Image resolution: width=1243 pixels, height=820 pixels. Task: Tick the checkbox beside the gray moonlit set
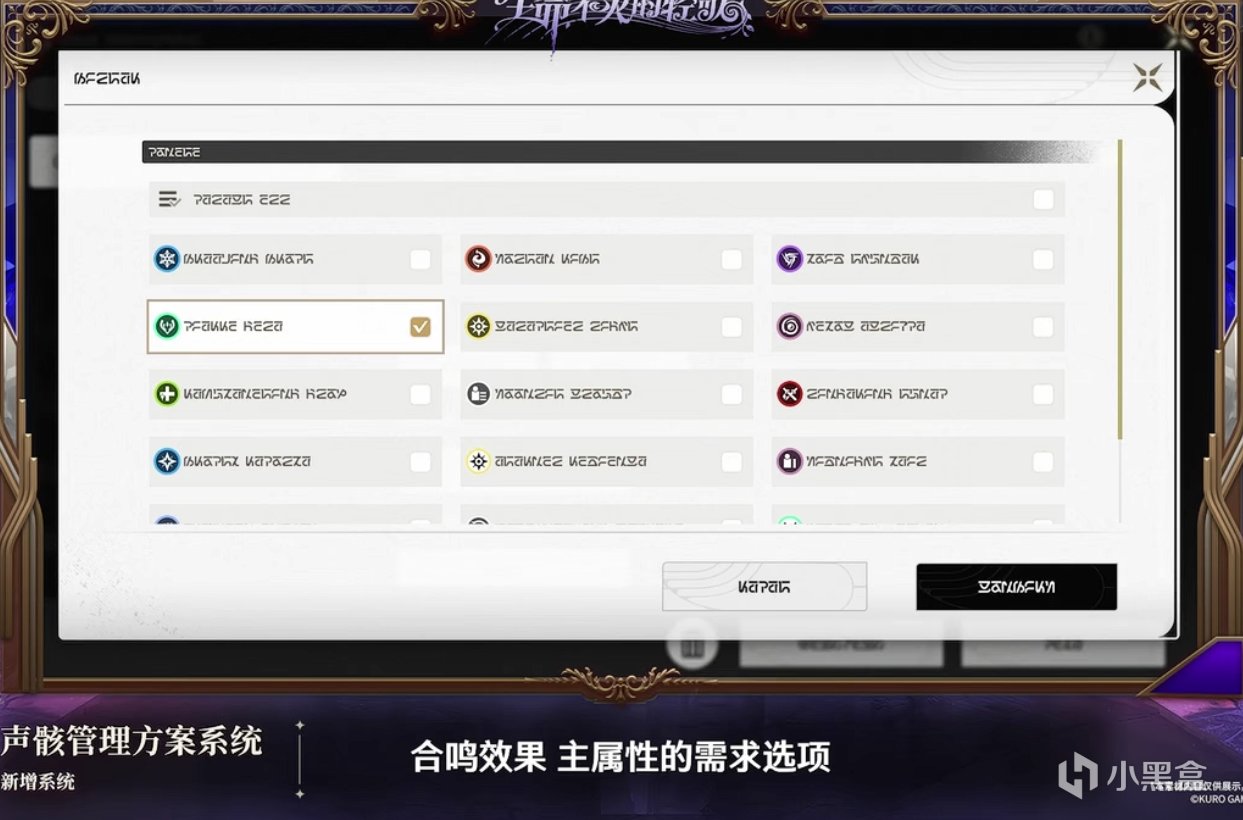732,394
